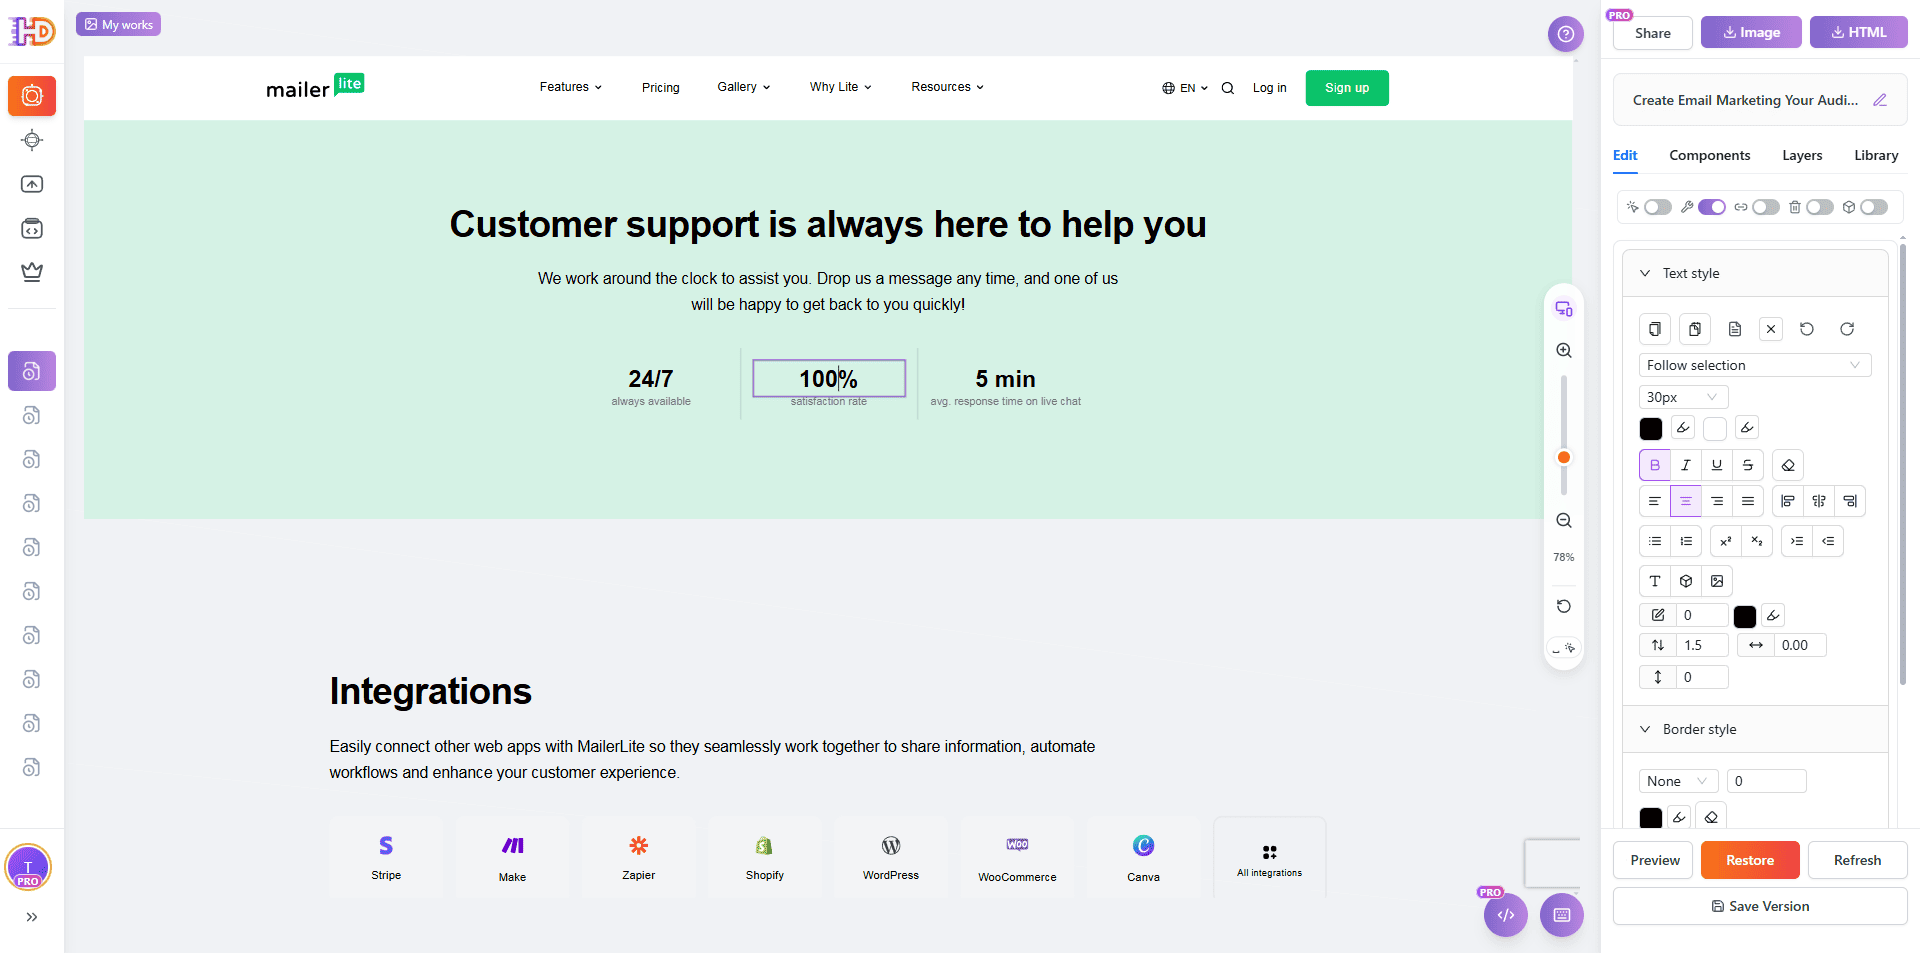The width and height of the screenshot is (1920, 953).
Task: Switch to the Components tab
Action: point(1709,155)
